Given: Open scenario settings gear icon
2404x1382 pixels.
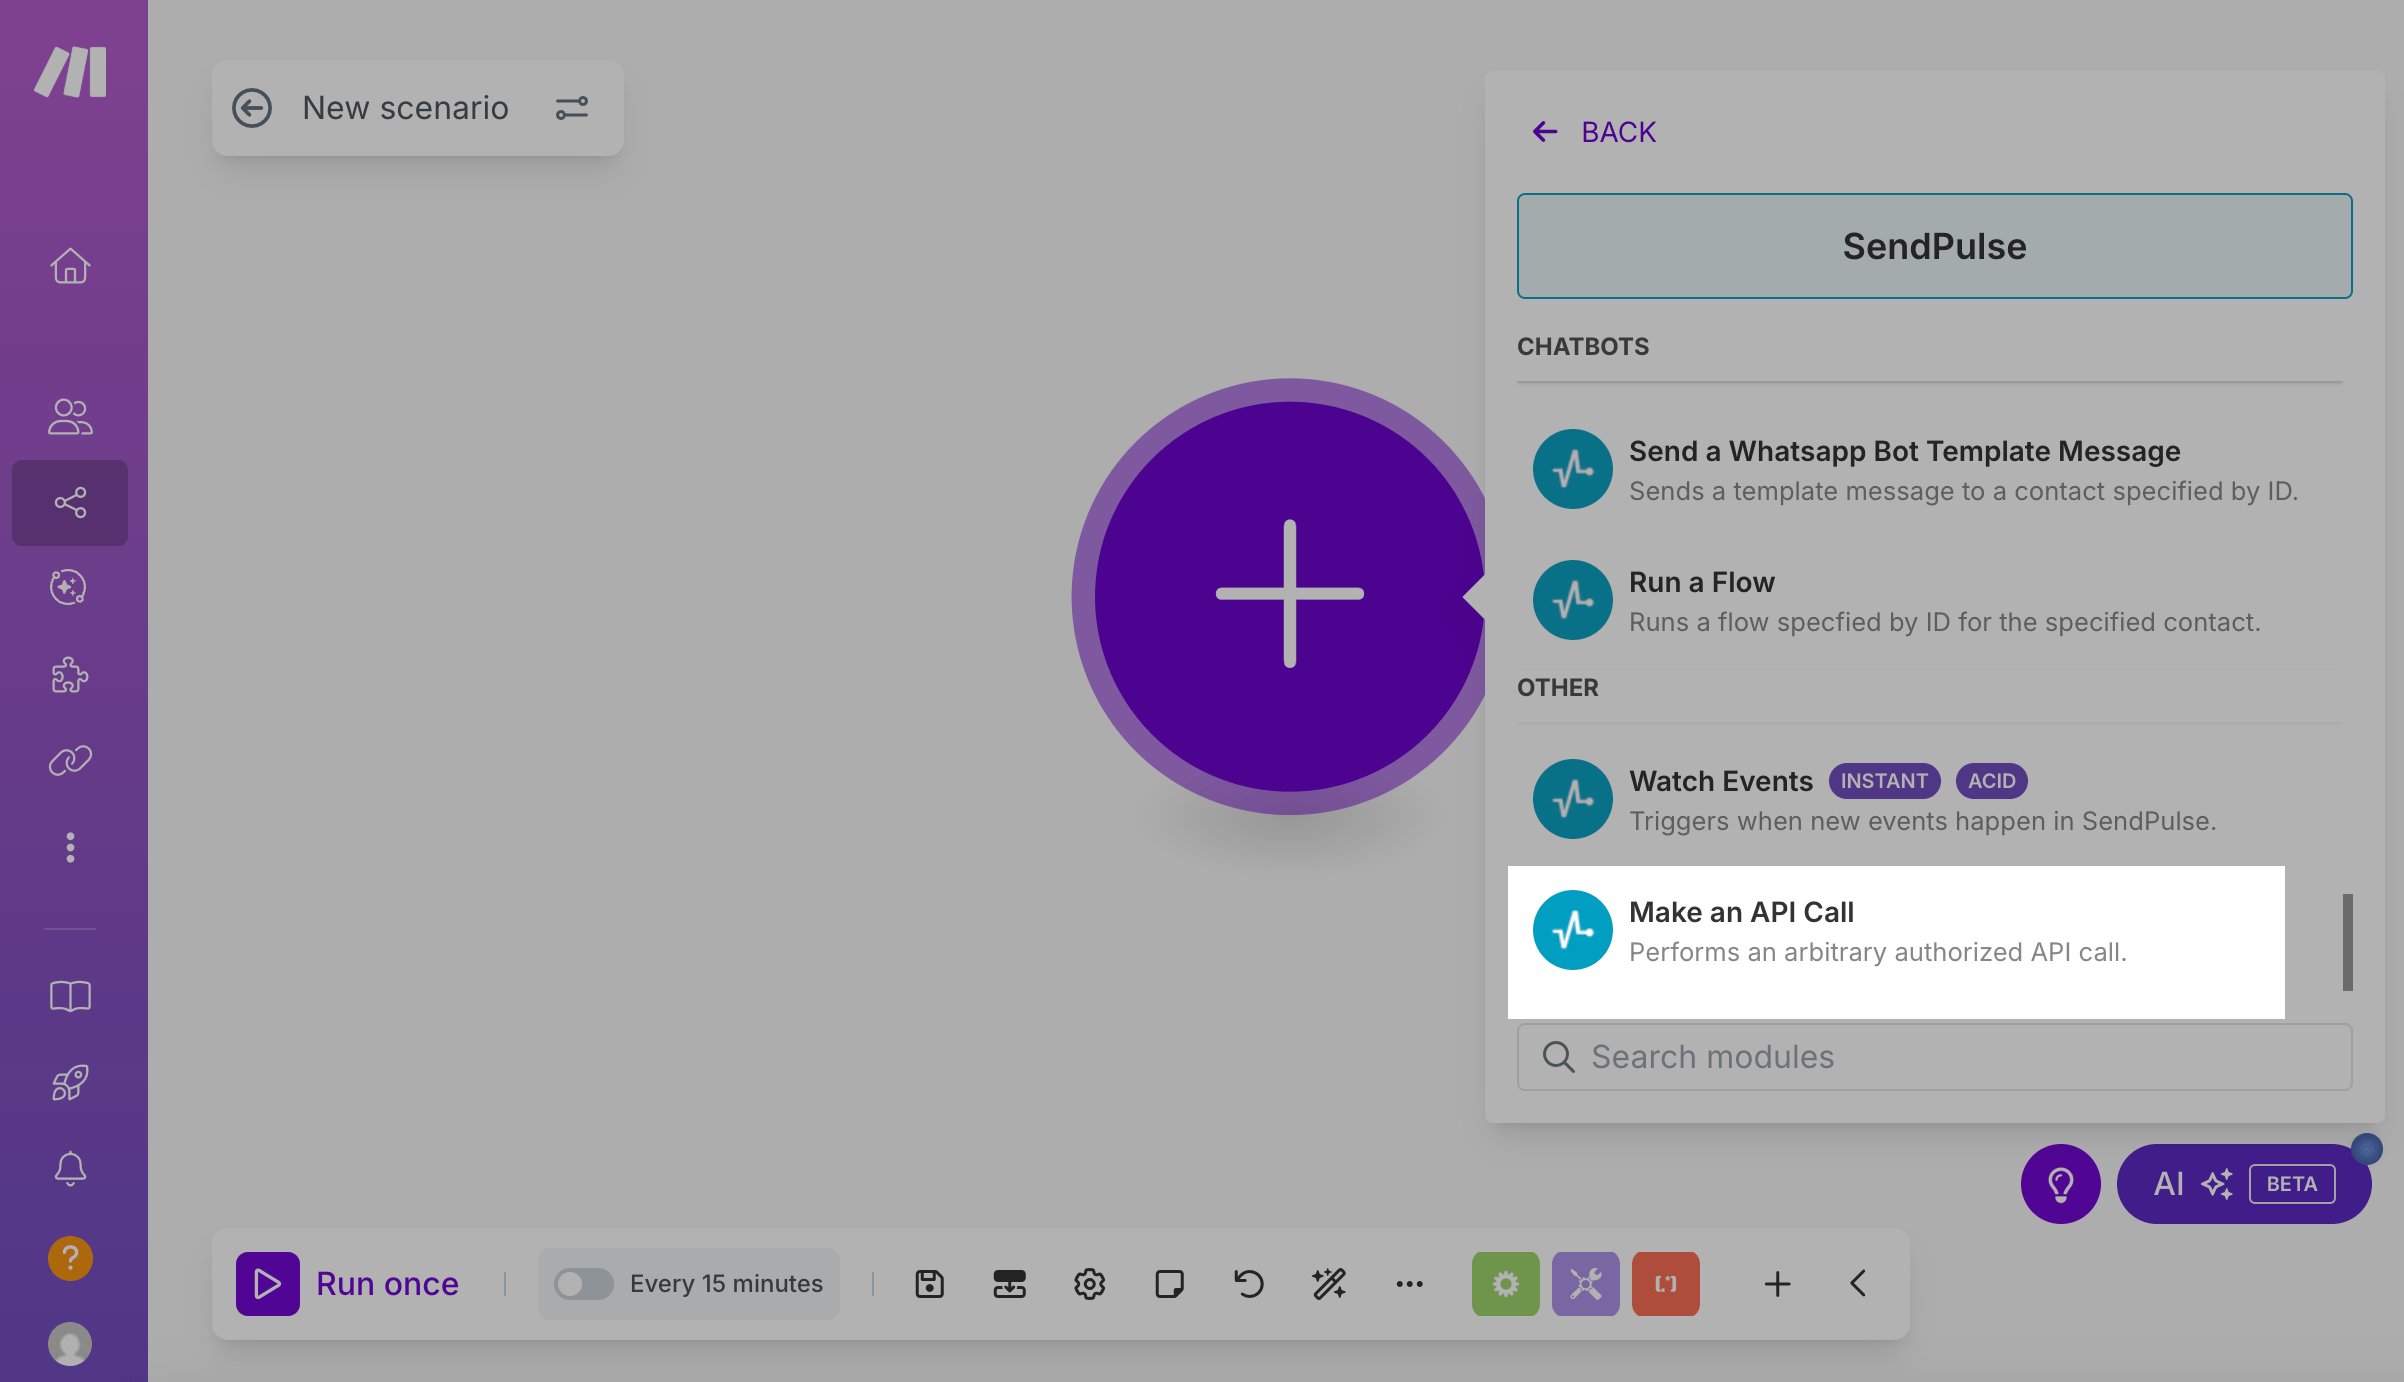Looking at the screenshot, I should [x=1089, y=1284].
